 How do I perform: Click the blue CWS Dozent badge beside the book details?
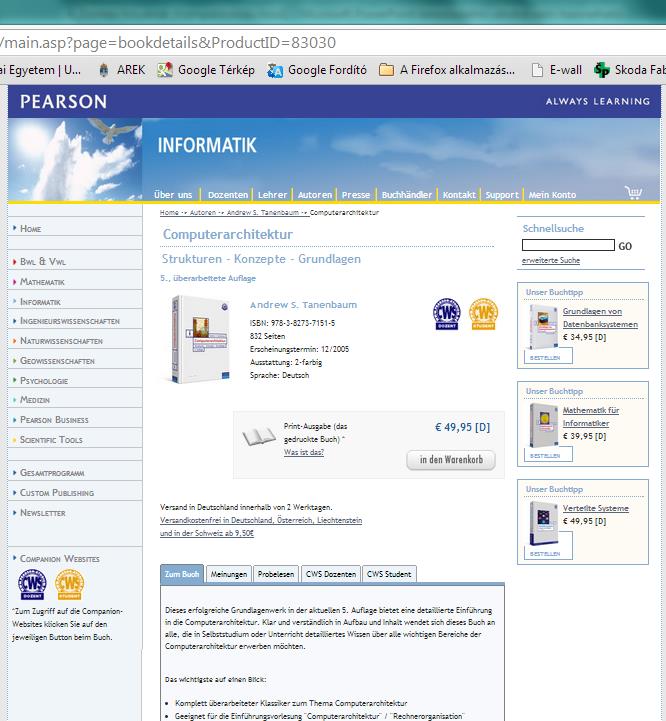[447, 314]
